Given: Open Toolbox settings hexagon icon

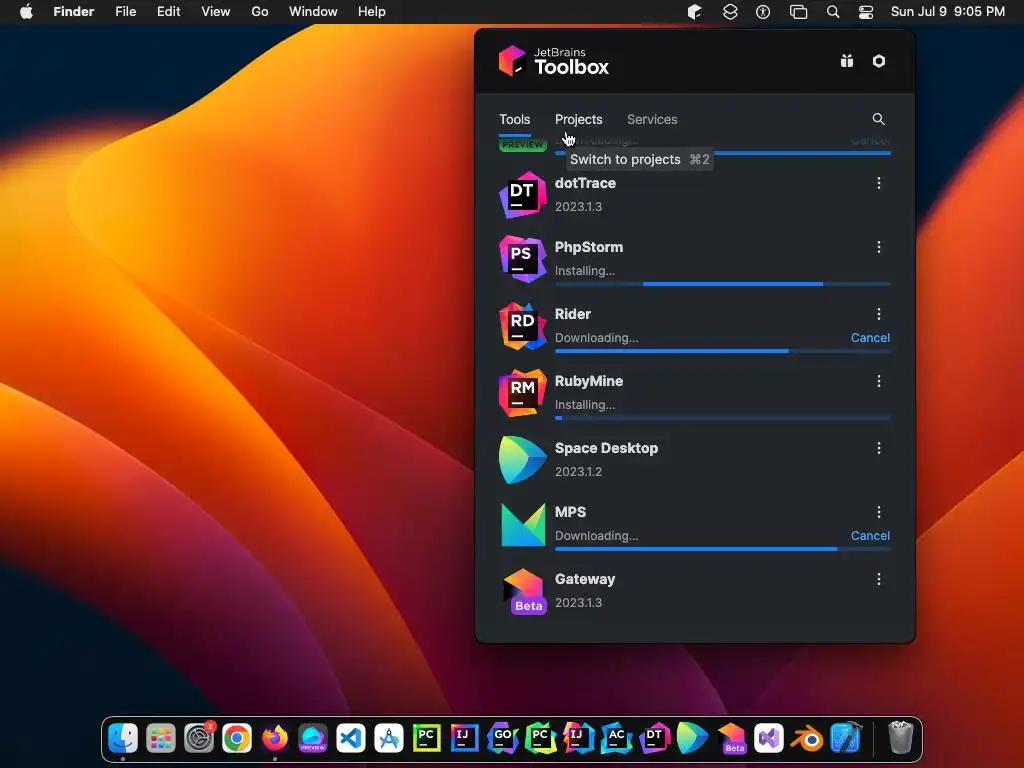Looking at the screenshot, I should 879,61.
